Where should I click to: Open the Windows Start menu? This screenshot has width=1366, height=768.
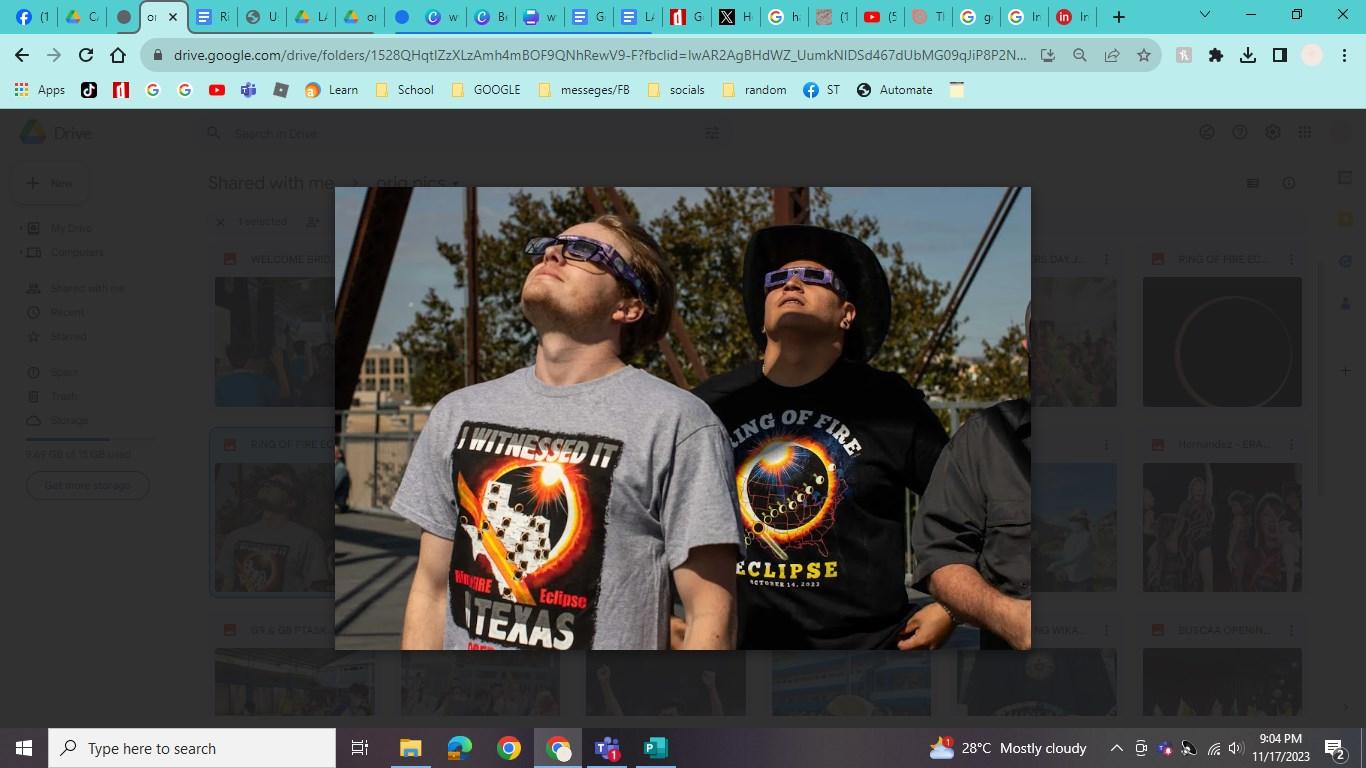(x=24, y=748)
